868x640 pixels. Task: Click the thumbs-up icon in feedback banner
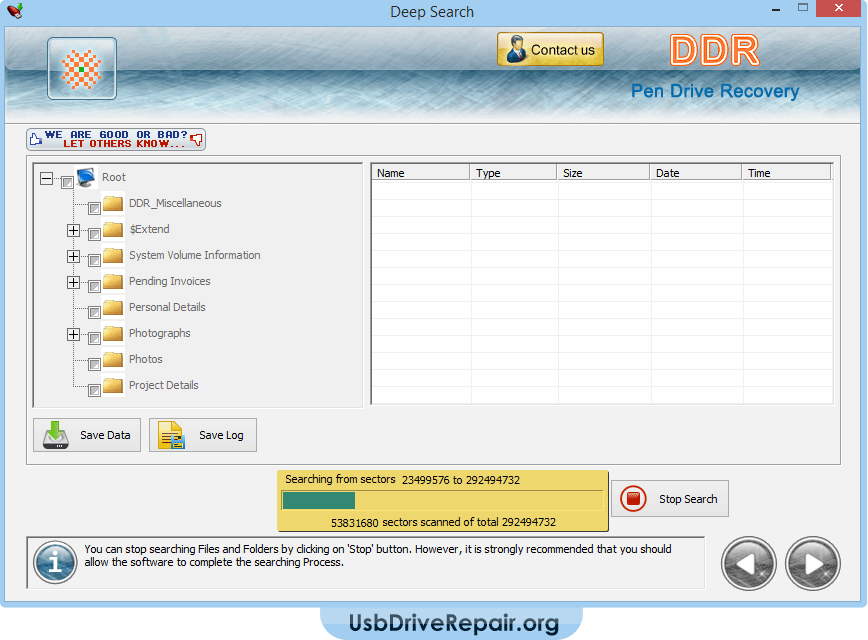(35, 139)
